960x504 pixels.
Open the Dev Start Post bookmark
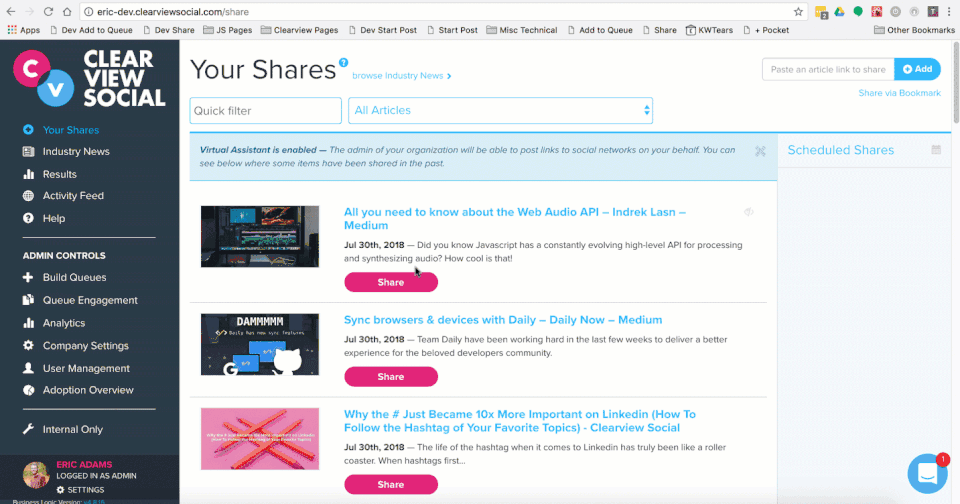click(x=382, y=30)
